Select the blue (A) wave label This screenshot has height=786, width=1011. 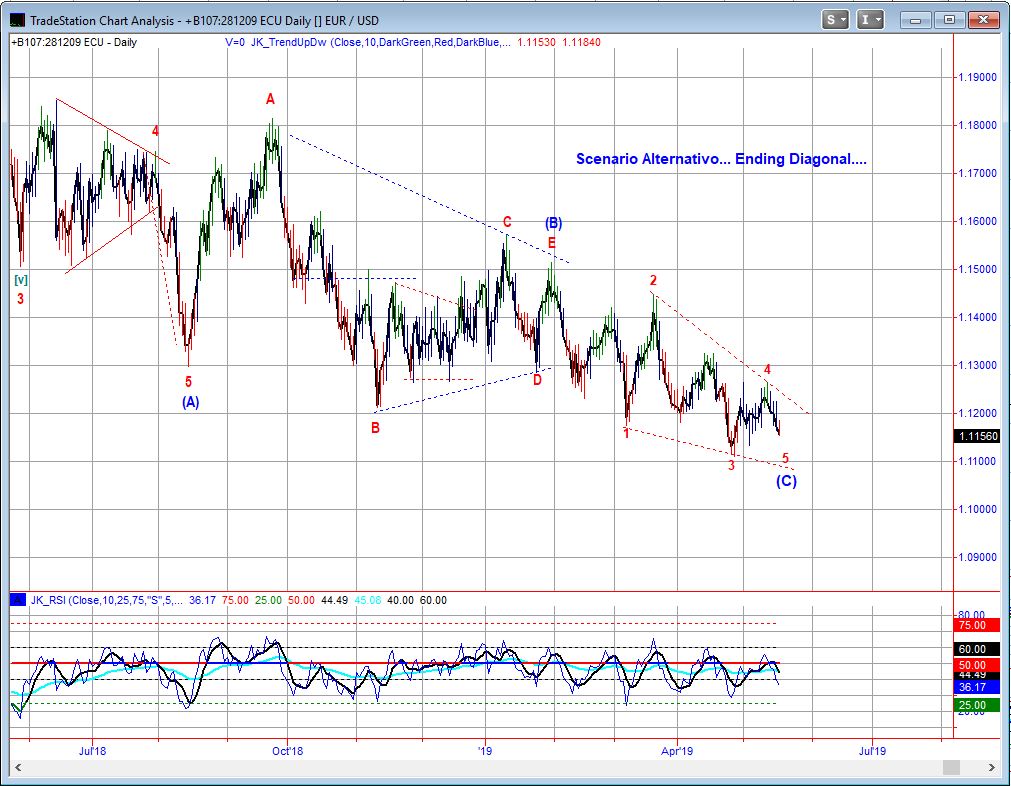tap(190, 402)
